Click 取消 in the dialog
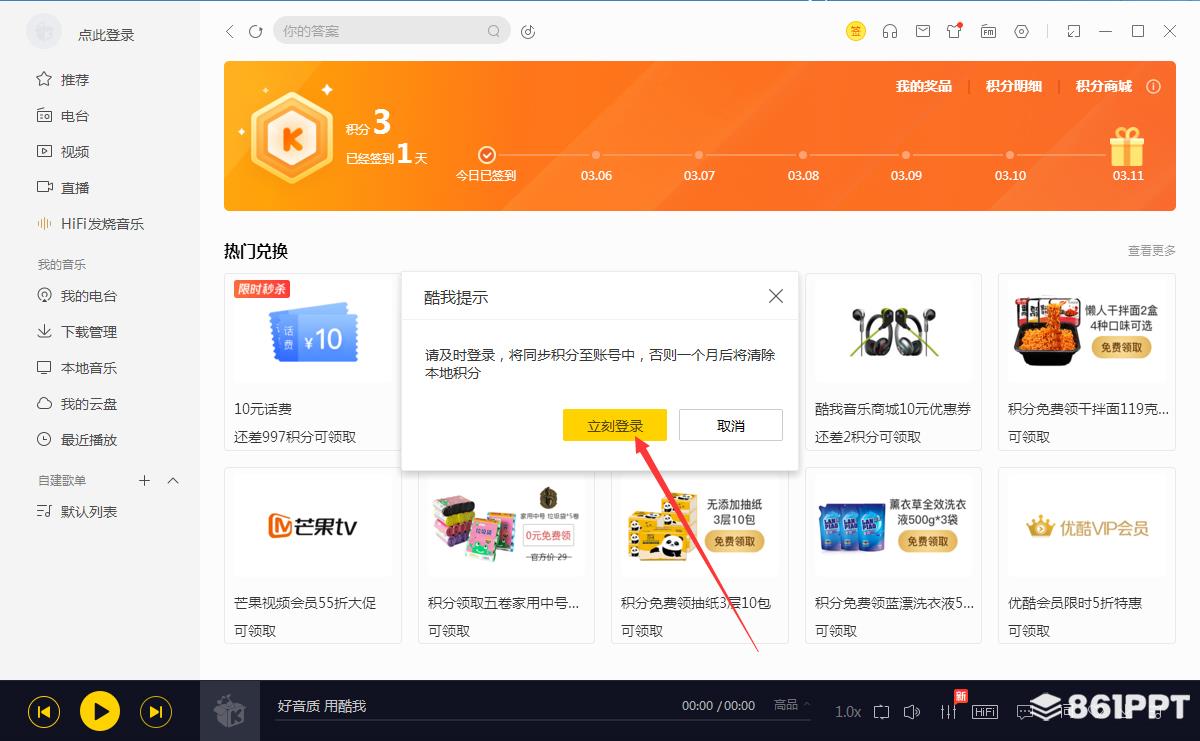The image size is (1200, 741). coord(731,425)
